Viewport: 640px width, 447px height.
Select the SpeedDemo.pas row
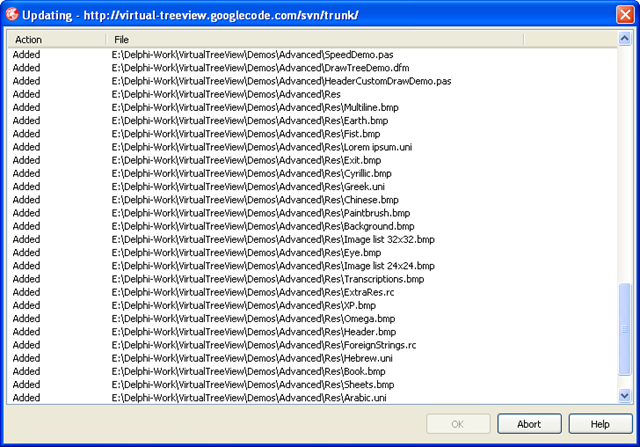coord(312,55)
